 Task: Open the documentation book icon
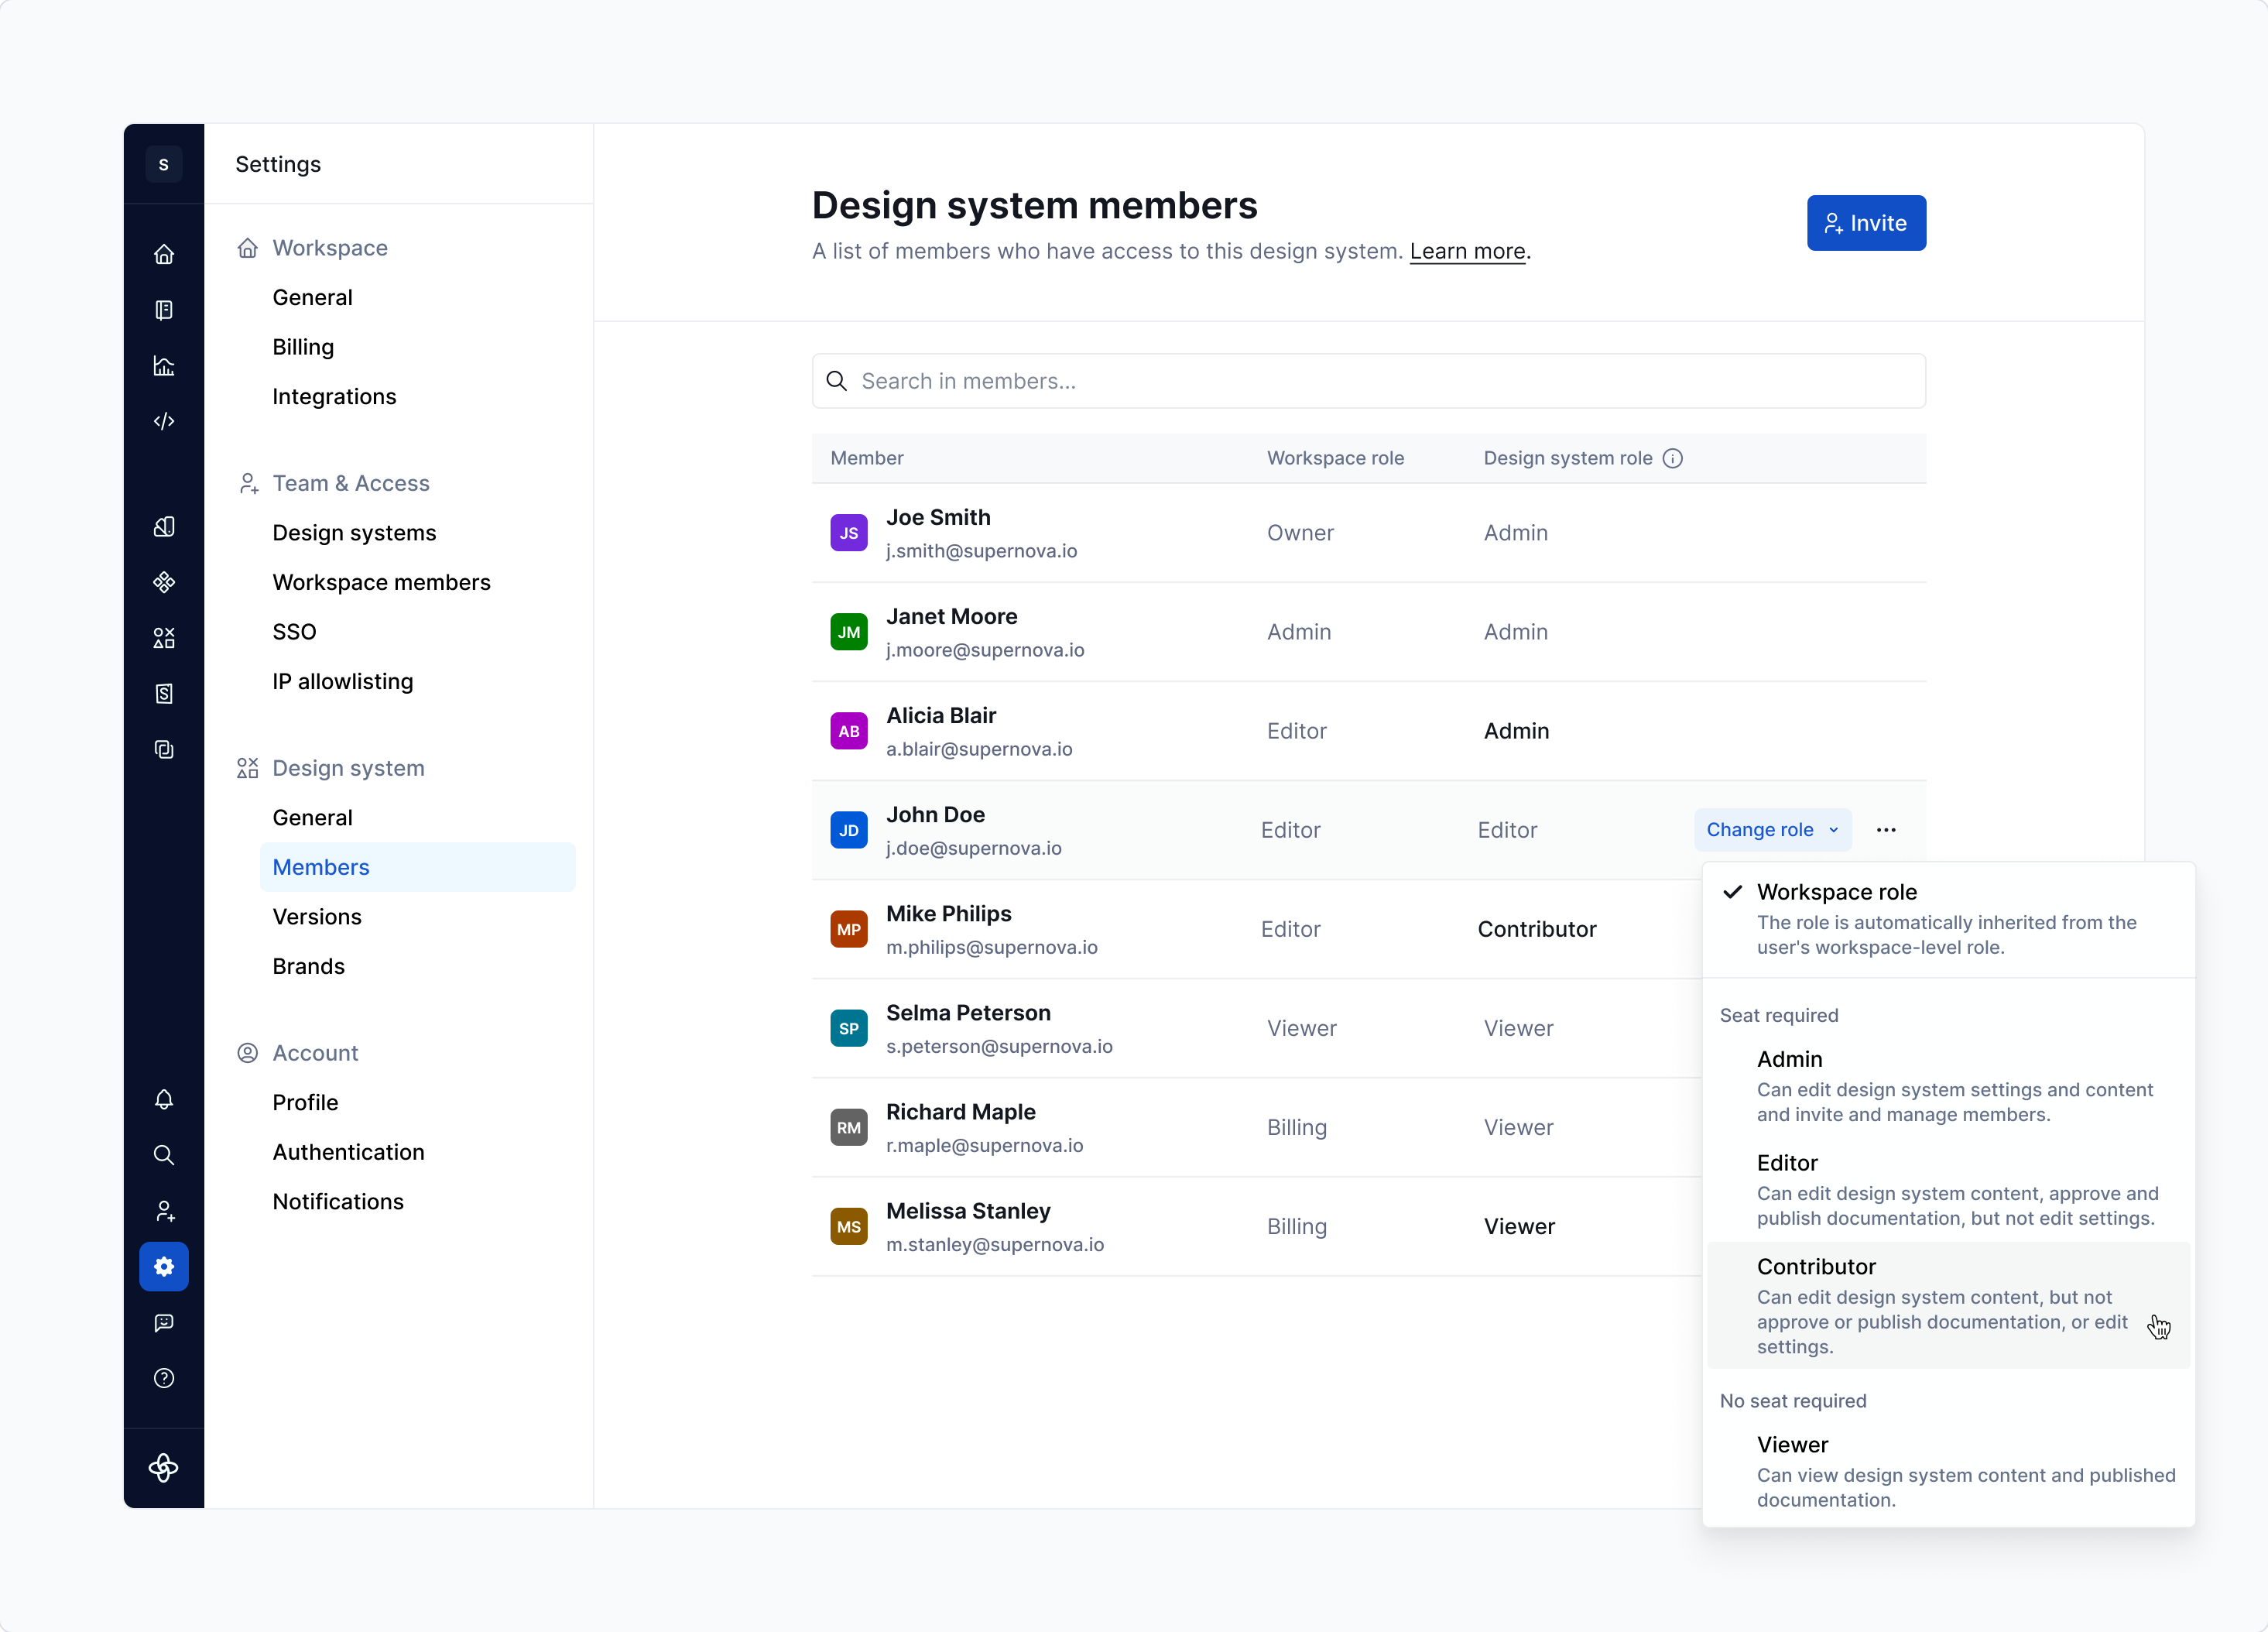click(164, 310)
